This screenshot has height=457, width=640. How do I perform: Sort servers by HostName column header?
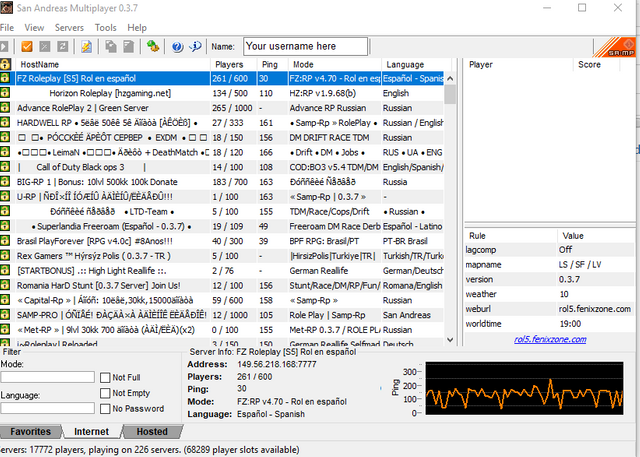112,64
